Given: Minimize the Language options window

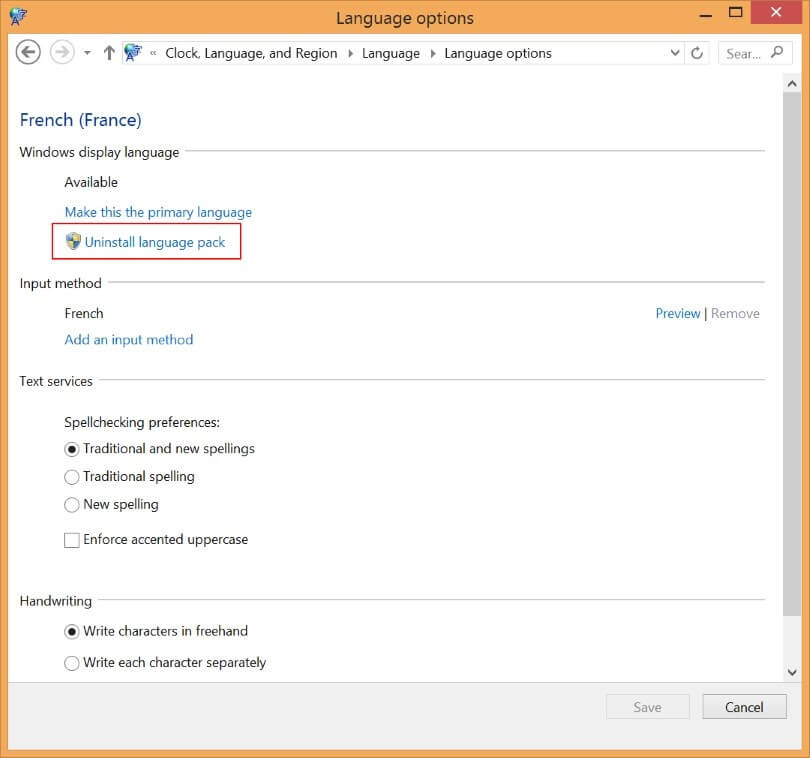Looking at the screenshot, I should tap(706, 16).
